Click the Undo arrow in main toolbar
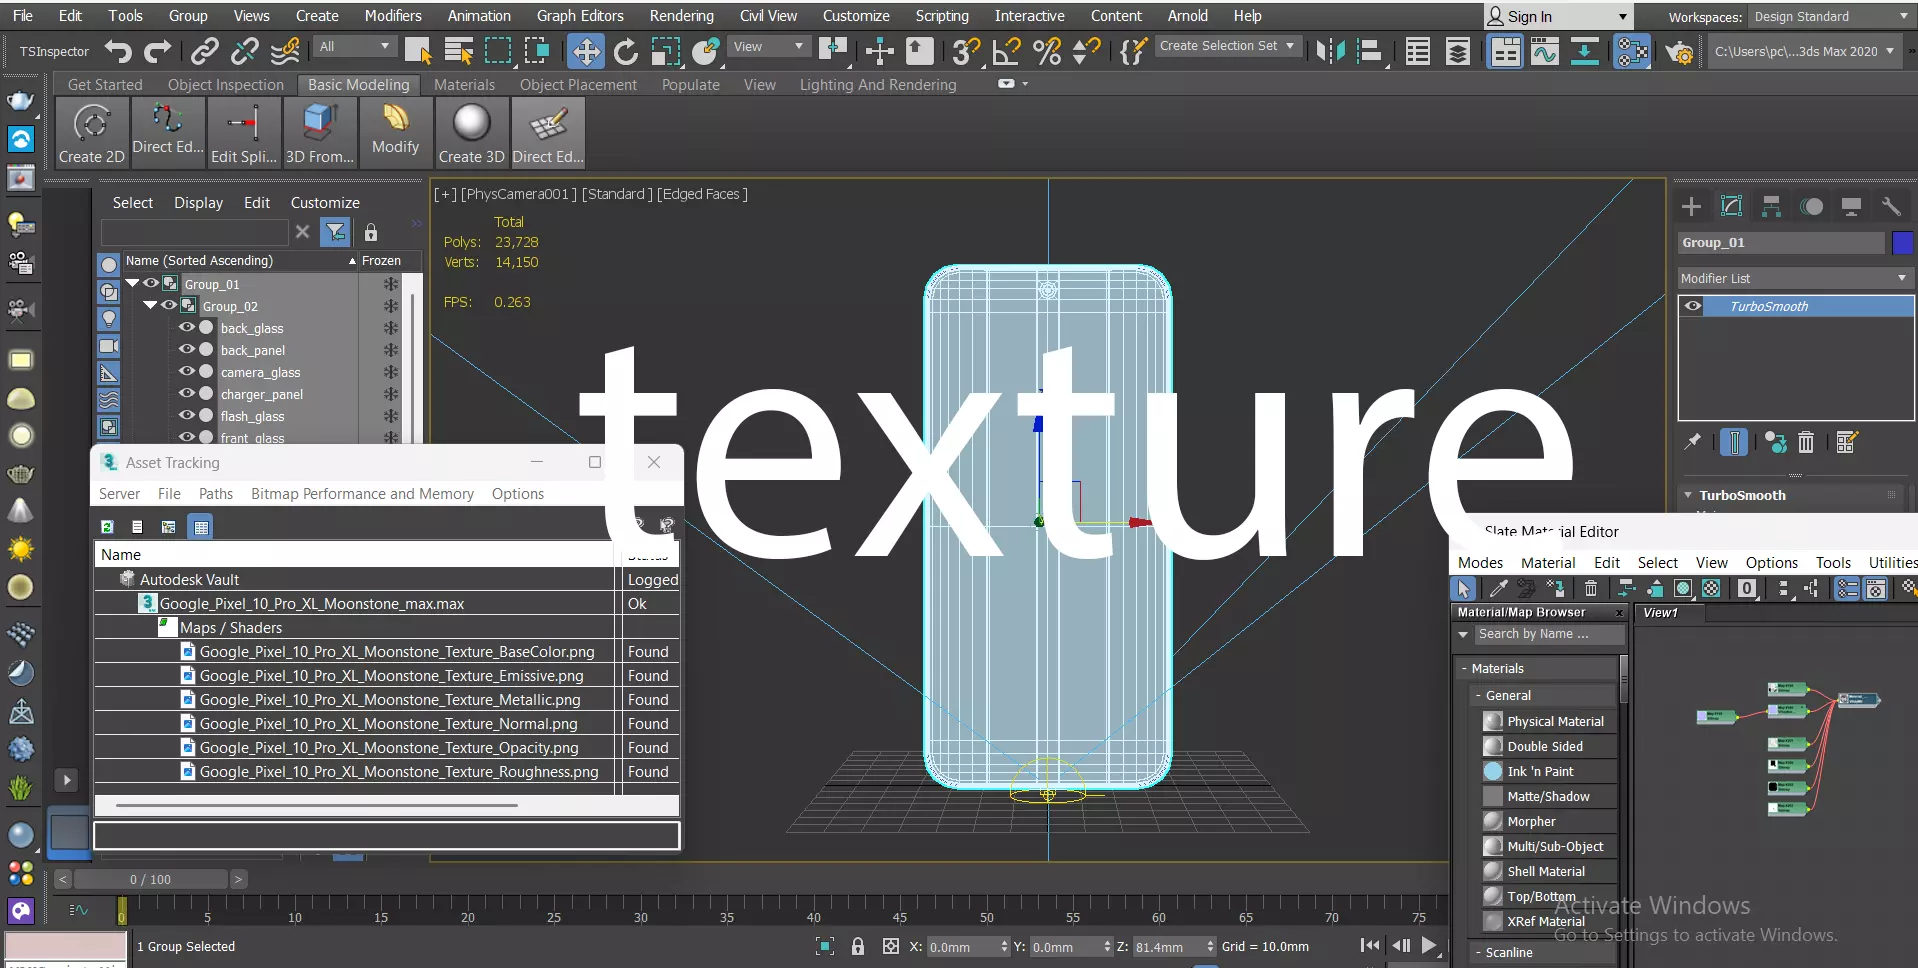Image resolution: width=1918 pixels, height=968 pixels. point(118,51)
